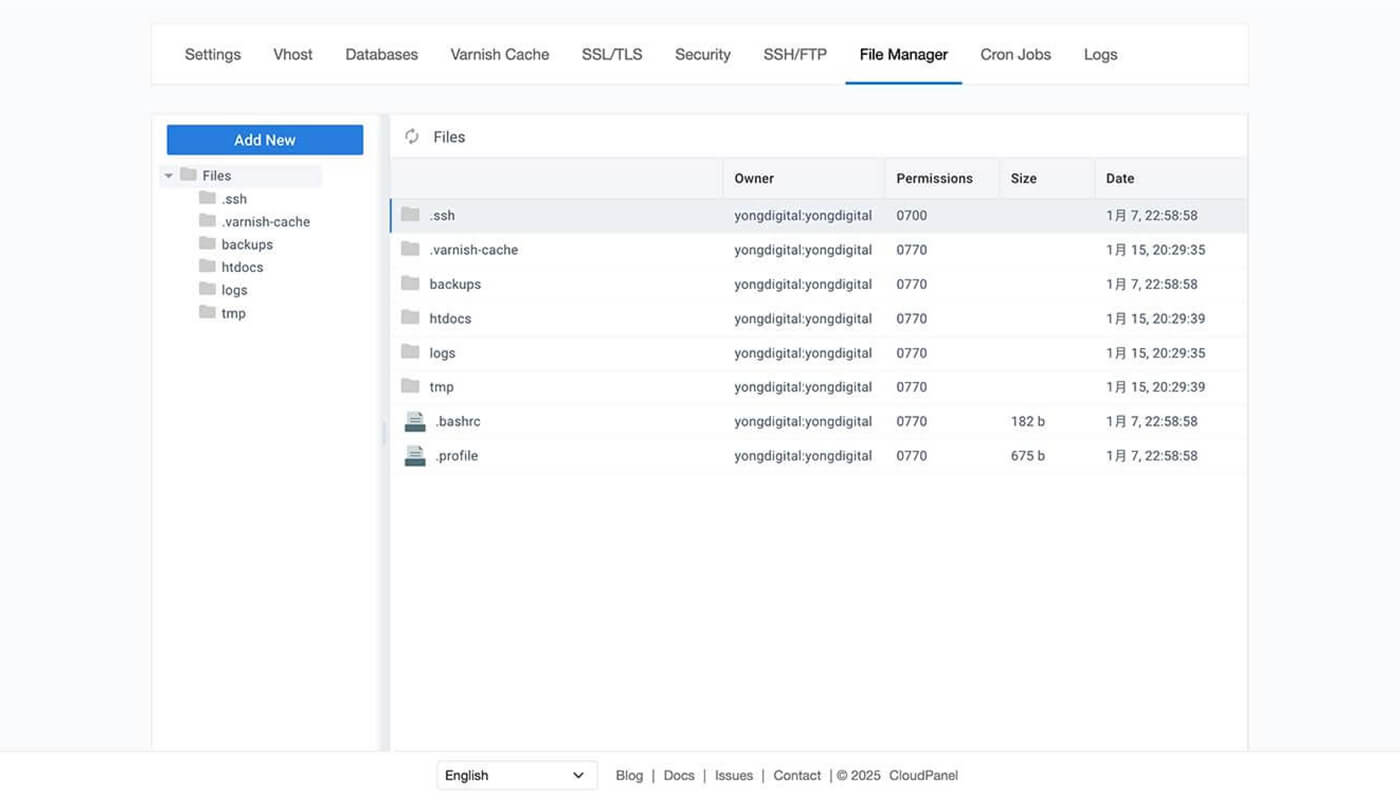Switch to the Cron Jobs tab
Image resolution: width=1400 pixels, height=800 pixels.
pyautogui.click(x=1015, y=55)
